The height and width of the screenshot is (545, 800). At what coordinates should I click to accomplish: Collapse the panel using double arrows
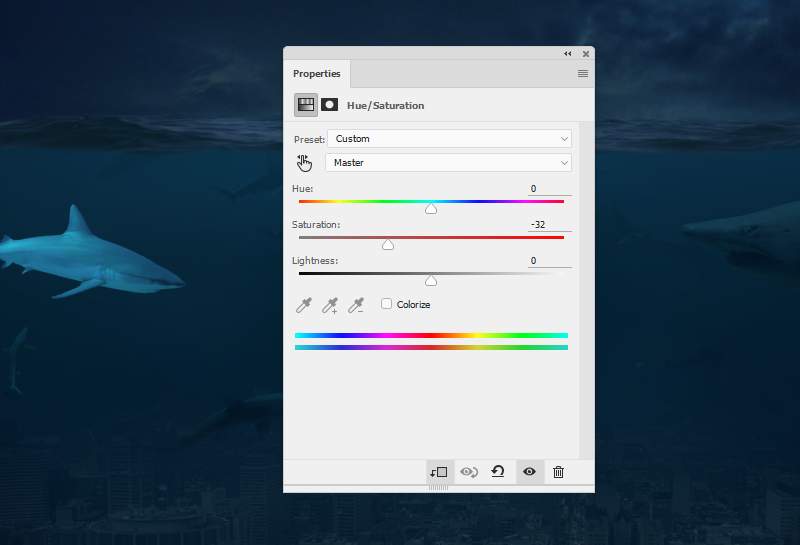pyautogui.click(x=568, y=54)
